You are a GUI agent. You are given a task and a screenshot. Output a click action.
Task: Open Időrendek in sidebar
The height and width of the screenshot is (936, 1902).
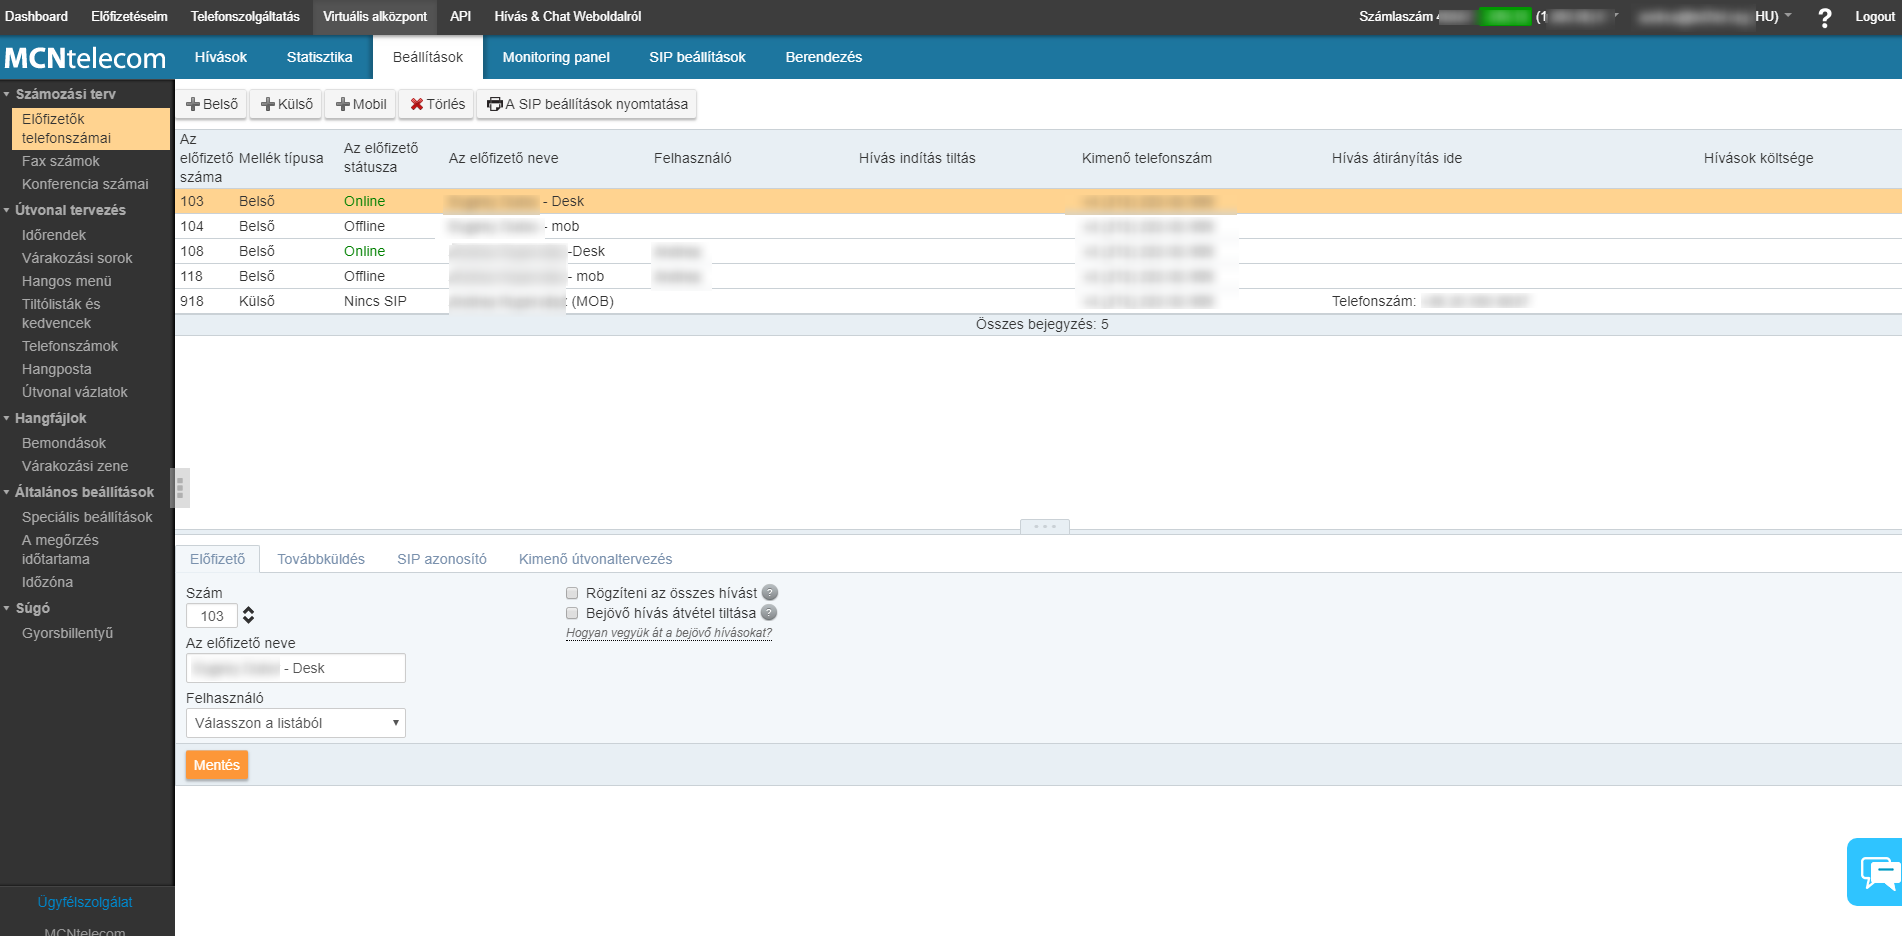(x=54, y=235)
